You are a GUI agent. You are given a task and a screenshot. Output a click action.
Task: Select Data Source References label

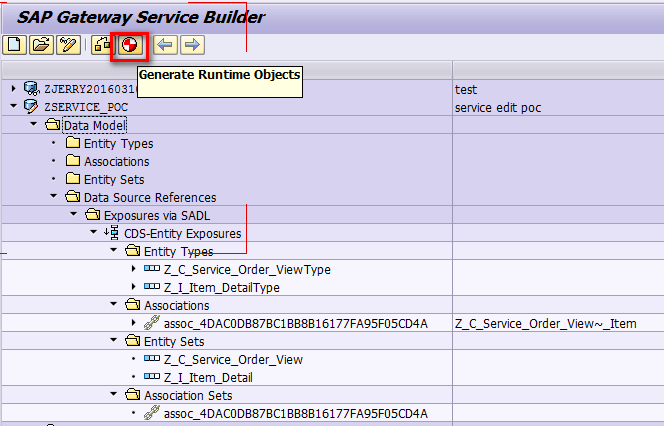click(x=150, y=198)
